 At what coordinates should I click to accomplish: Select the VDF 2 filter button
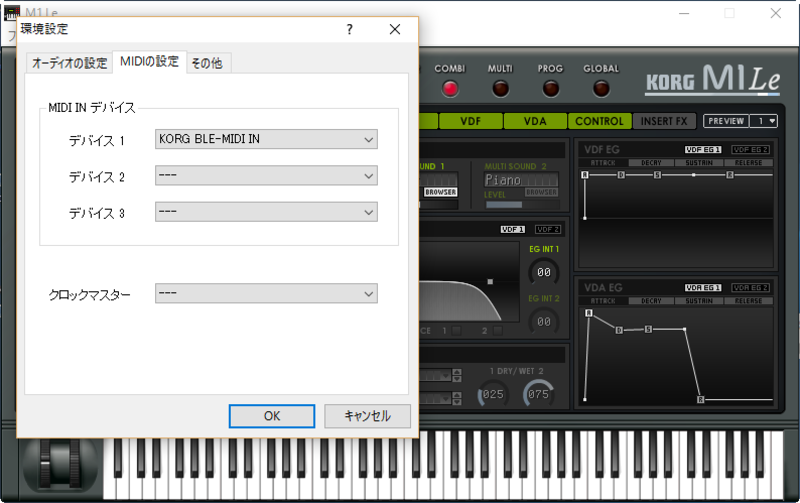coord(548,230)
